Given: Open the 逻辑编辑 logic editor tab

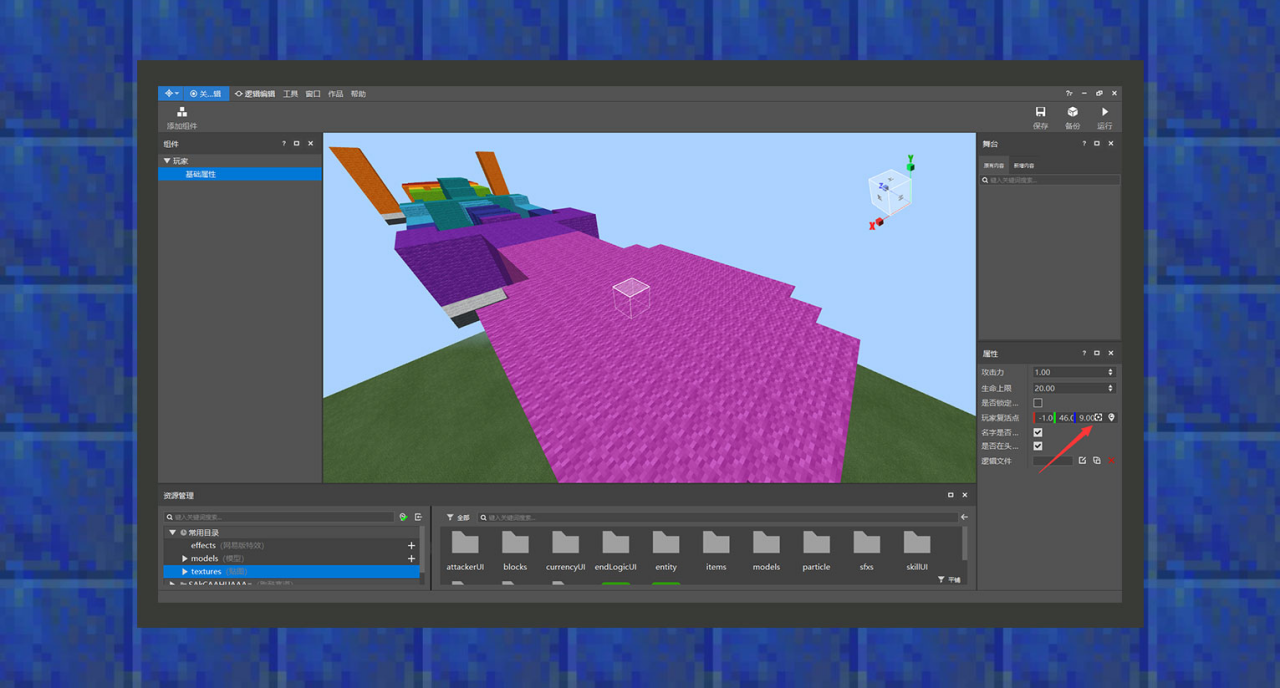Looking at the screenshot, I should click(255, 94).
